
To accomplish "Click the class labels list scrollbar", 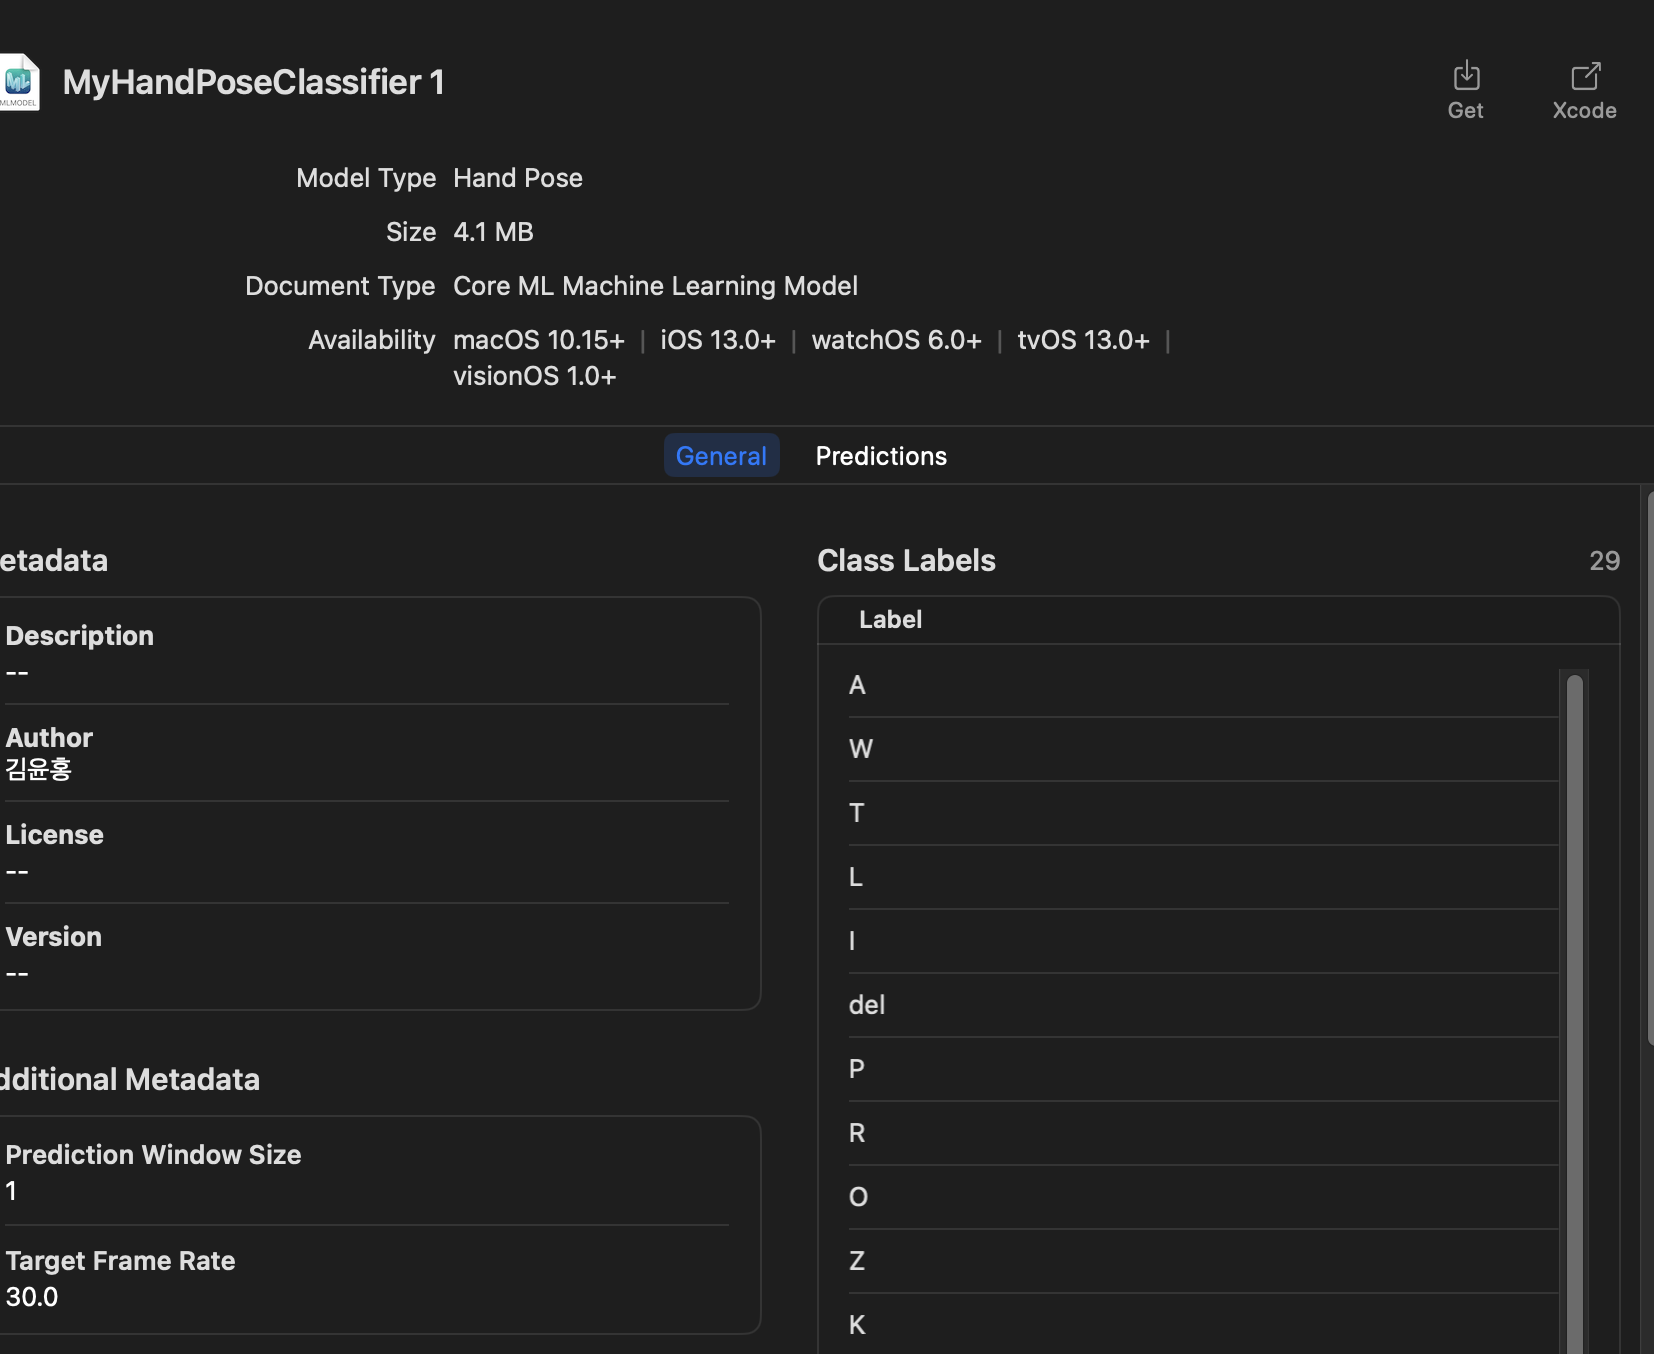I will [x=1574, y=1000].
